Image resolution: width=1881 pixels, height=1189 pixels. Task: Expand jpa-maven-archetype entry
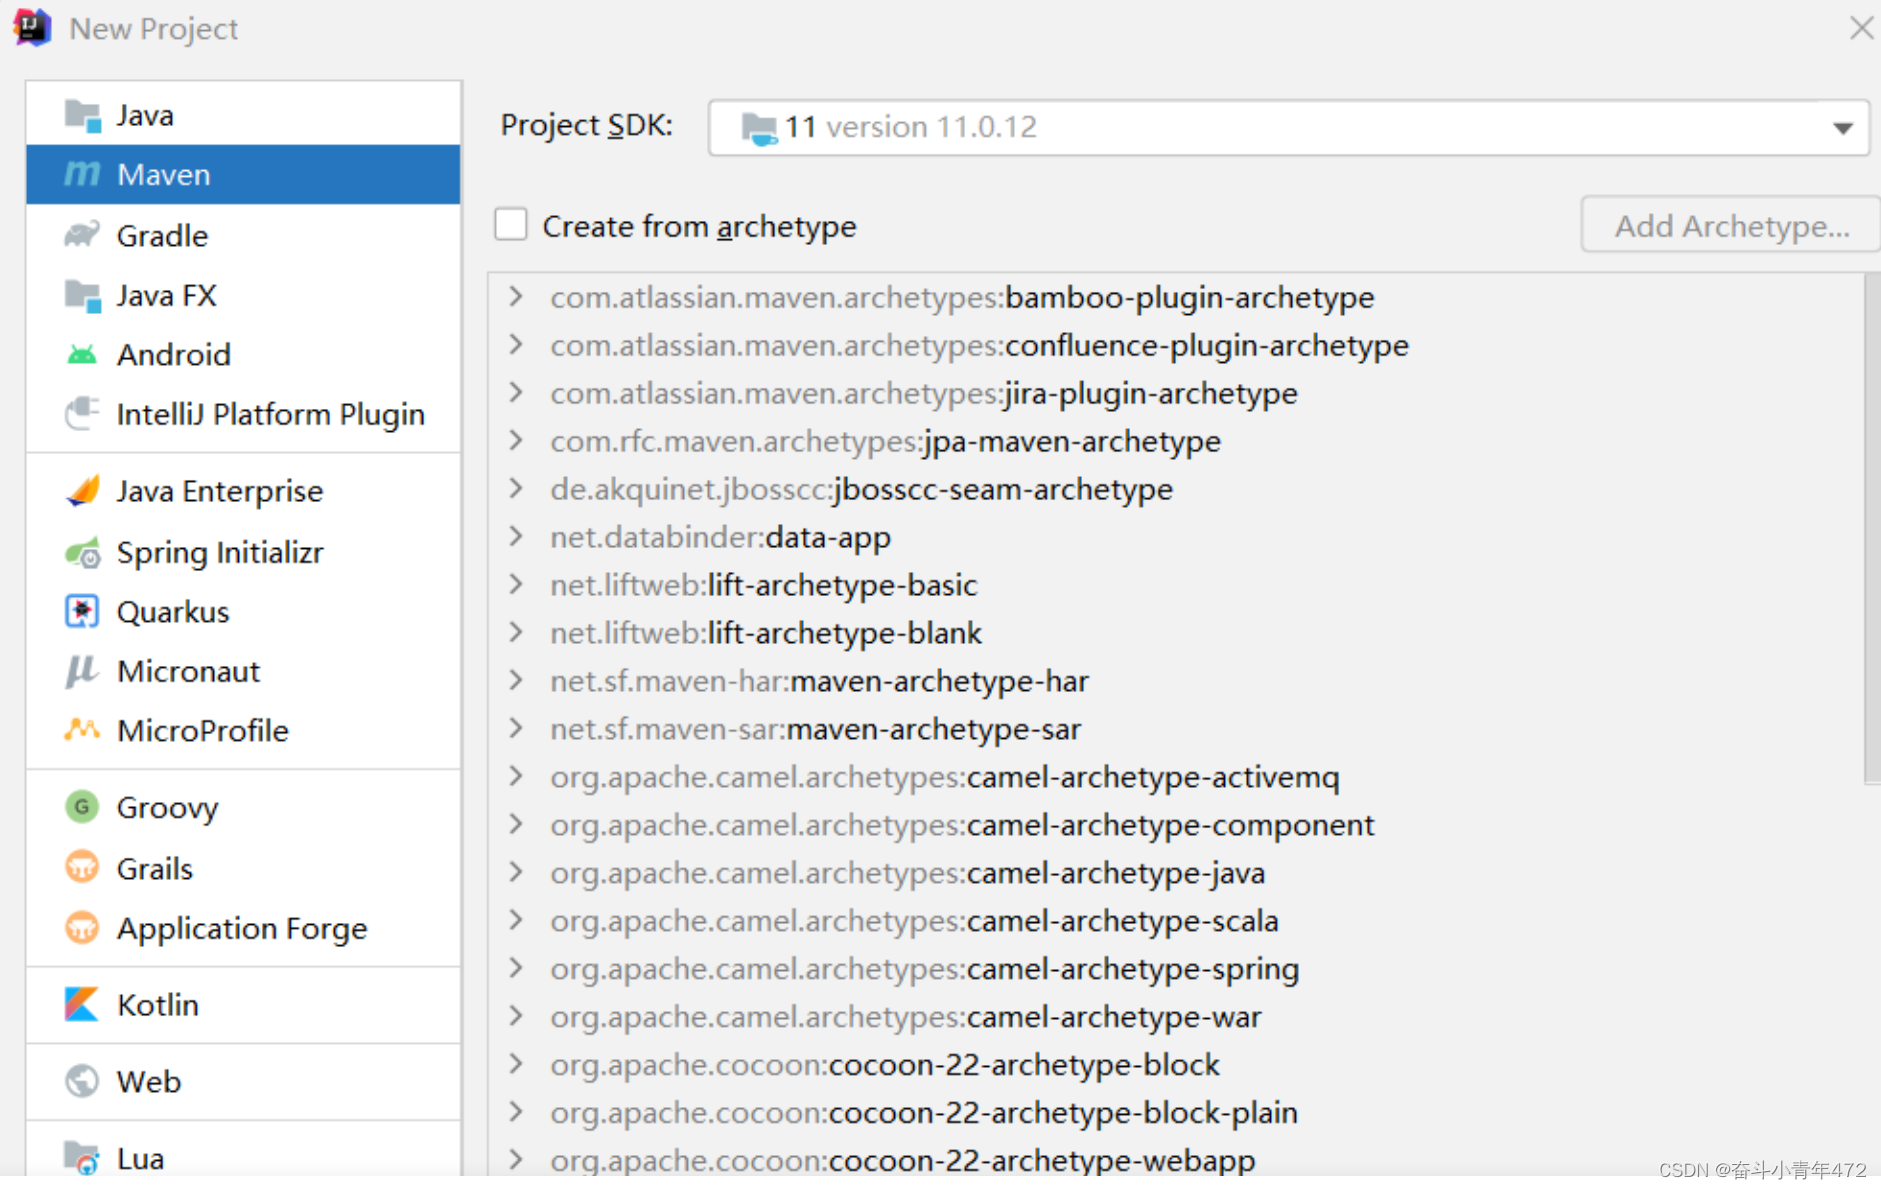pyautogui.click(x=516, y=440)
